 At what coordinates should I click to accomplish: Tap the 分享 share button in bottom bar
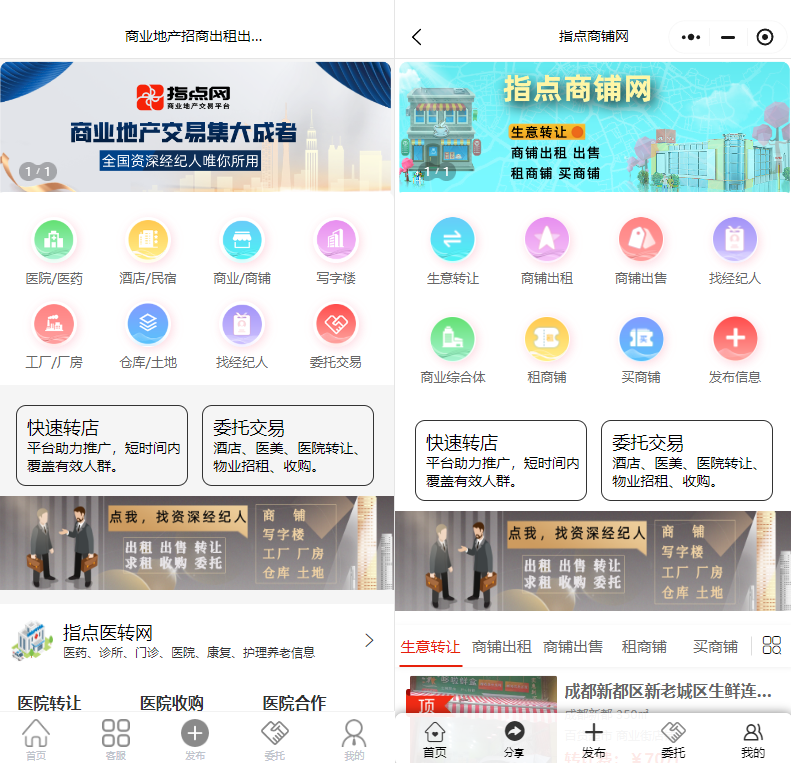point(514,740)
